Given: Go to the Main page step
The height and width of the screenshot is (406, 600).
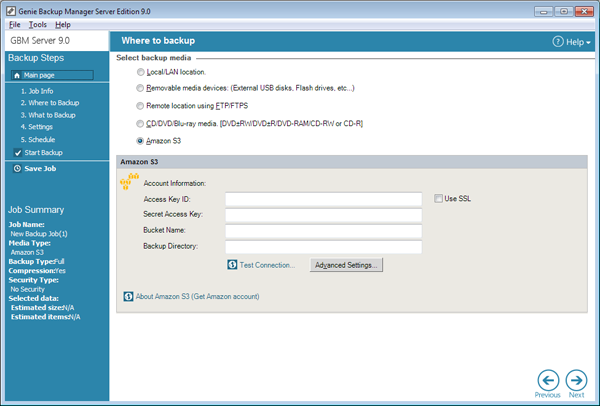Looking at the screenshot, I should click(x=52, y=75).
